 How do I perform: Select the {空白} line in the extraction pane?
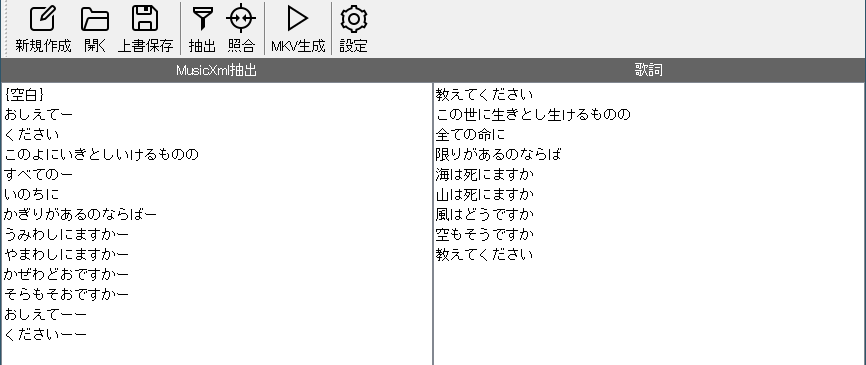(x=24, y=95)
